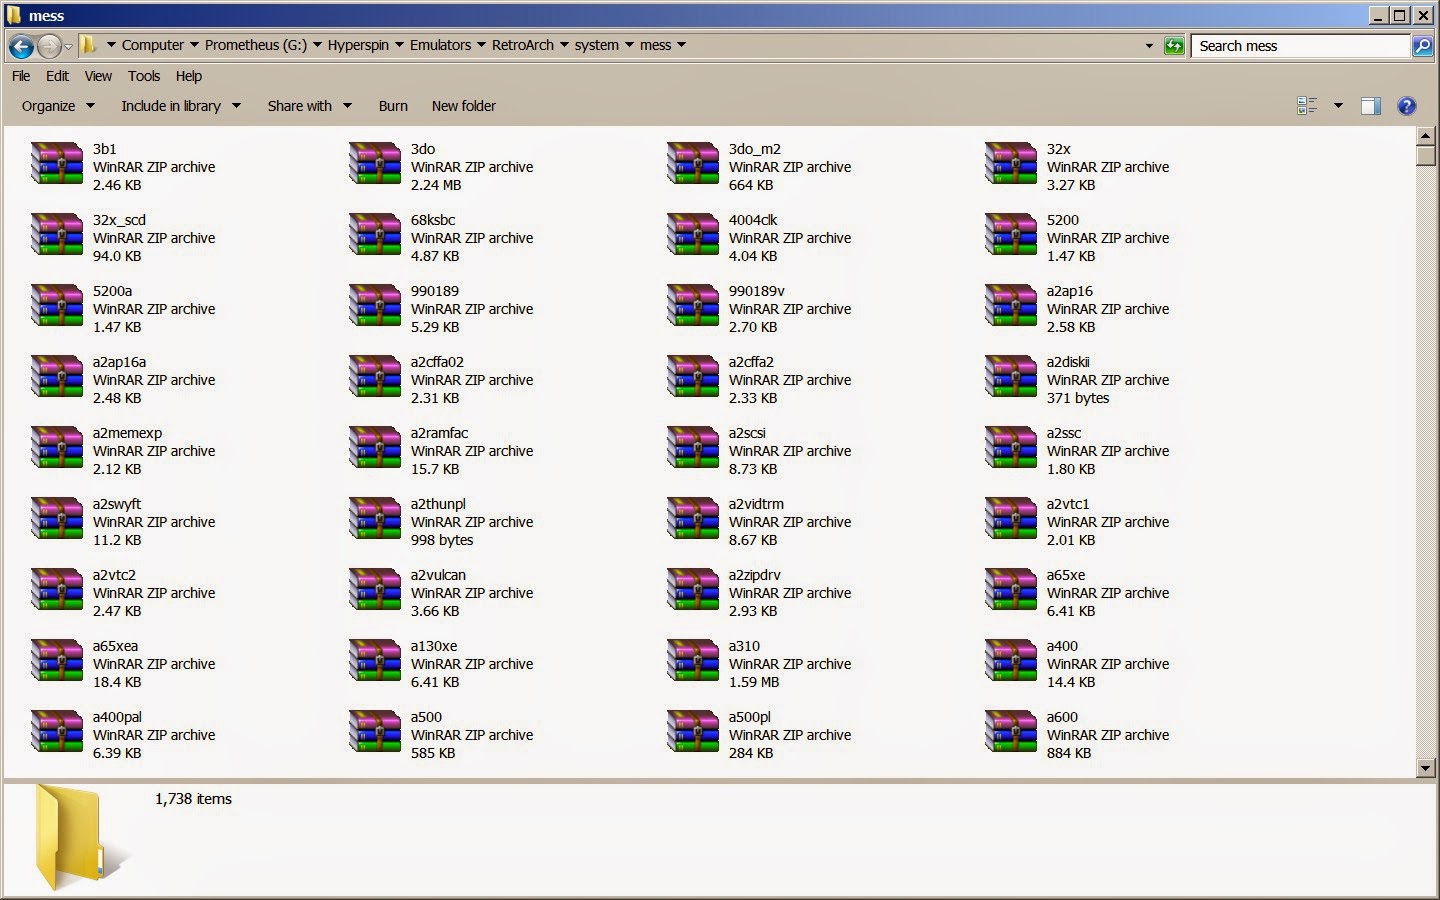
Task: Select the a2zipdrv file name
Action: (x=755, y=575)
